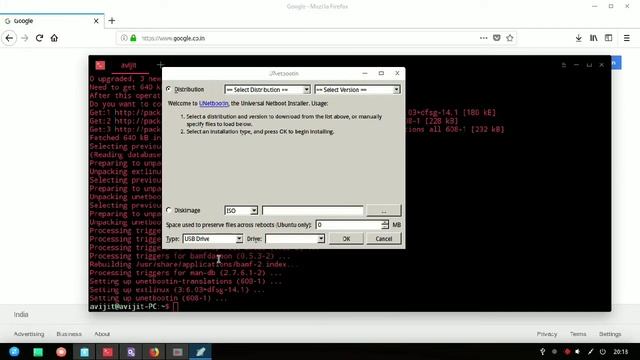The image size is (640, 360).
Task: Select the Distribution radio button
Action: 169,89
